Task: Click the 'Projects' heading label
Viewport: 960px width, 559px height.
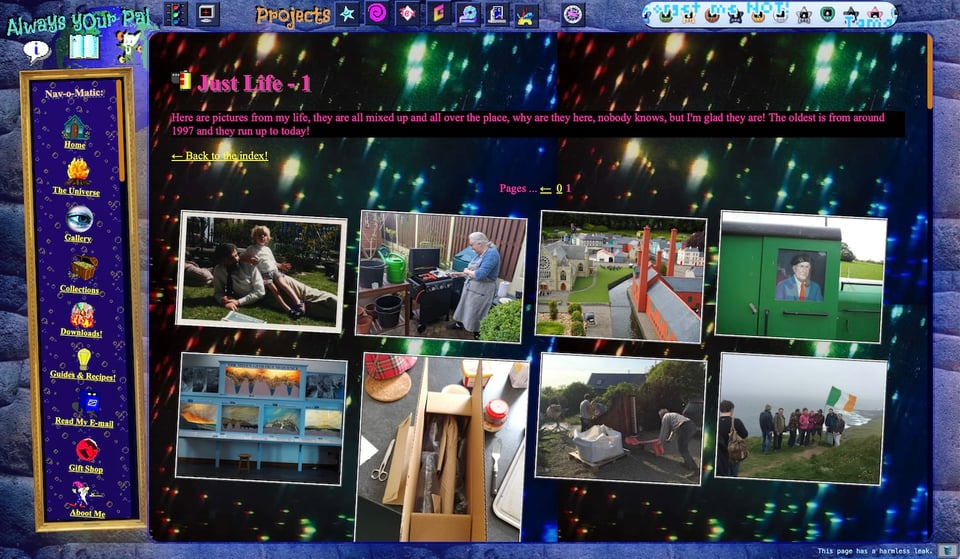Action: [x=293, y=15]
